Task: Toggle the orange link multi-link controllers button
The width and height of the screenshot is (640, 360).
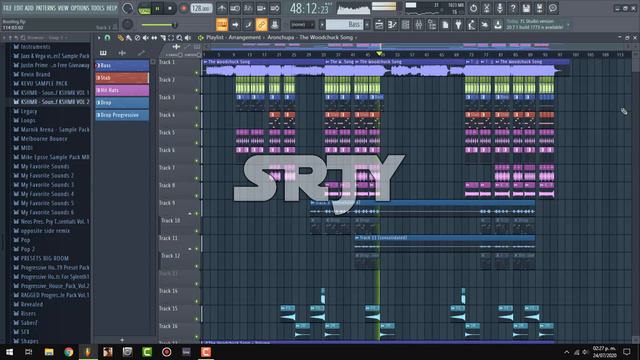Action: (x=261, y=25)
